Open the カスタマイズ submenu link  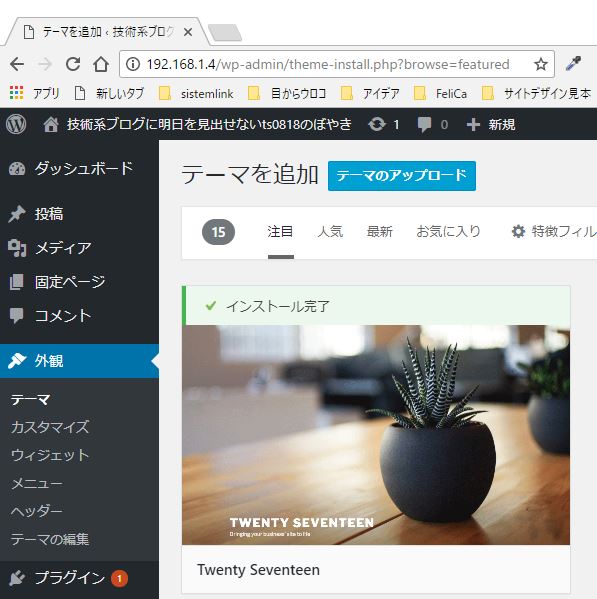click(x=50, y=427)
